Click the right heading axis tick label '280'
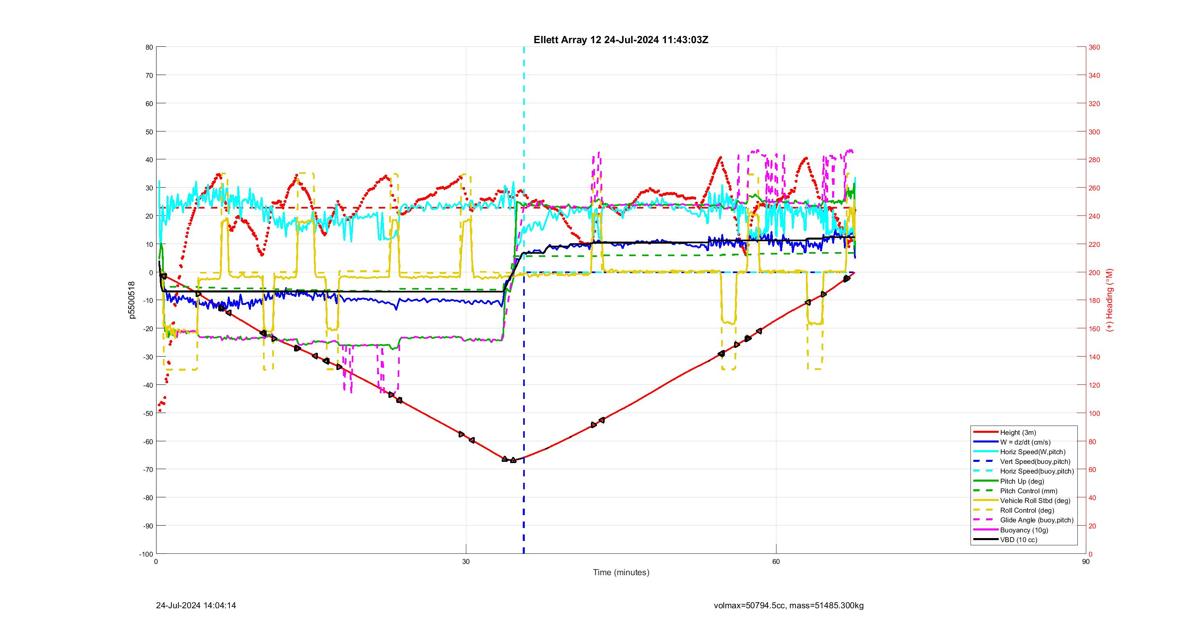 pyautogui.click(x=1095, y=160)
